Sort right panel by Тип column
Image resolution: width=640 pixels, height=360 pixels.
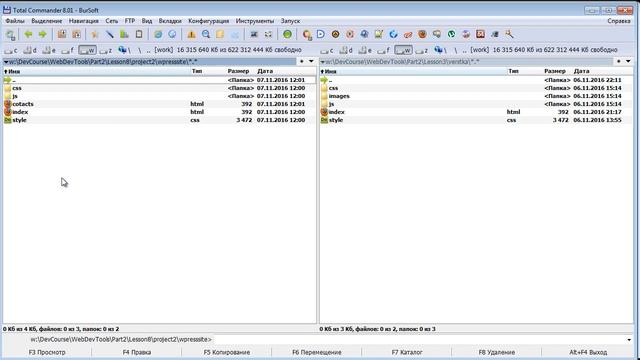coord(513,71)
